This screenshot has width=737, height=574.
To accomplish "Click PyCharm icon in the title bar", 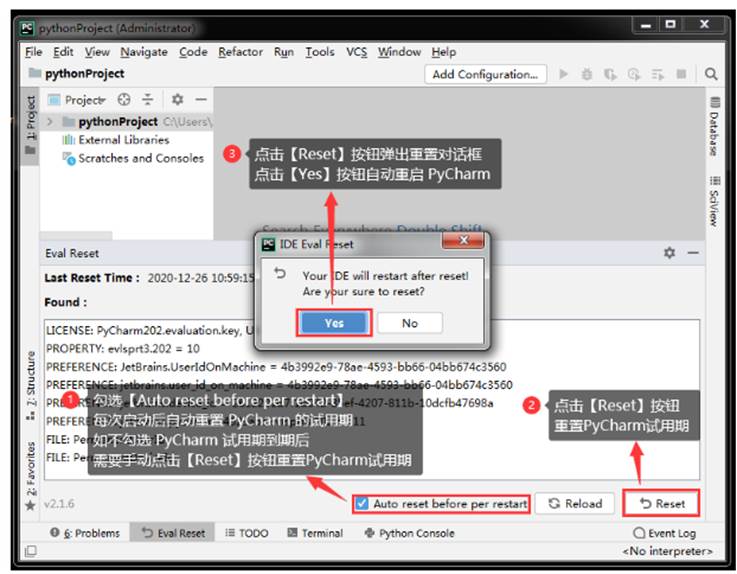I will click(x=27, y=28).
